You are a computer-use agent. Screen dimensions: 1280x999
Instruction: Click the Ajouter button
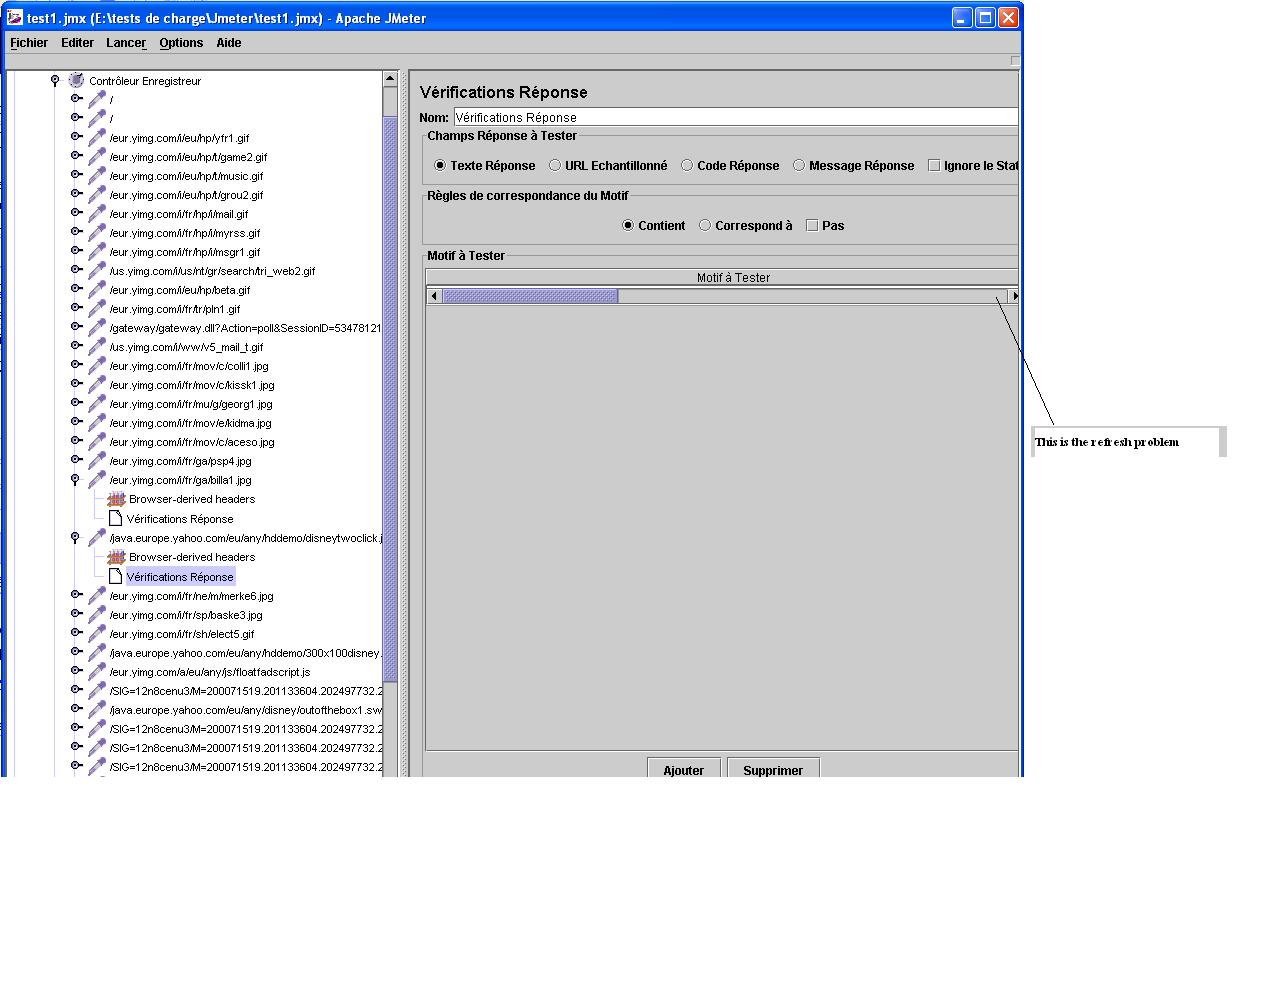(x=683, y=769)
